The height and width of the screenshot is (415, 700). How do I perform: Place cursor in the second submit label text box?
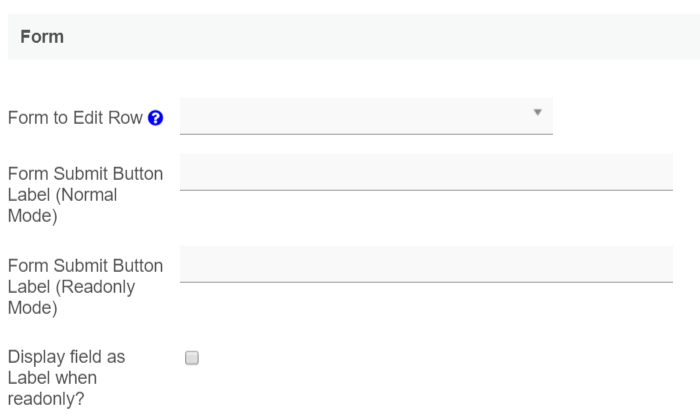(x=426, y=263)
